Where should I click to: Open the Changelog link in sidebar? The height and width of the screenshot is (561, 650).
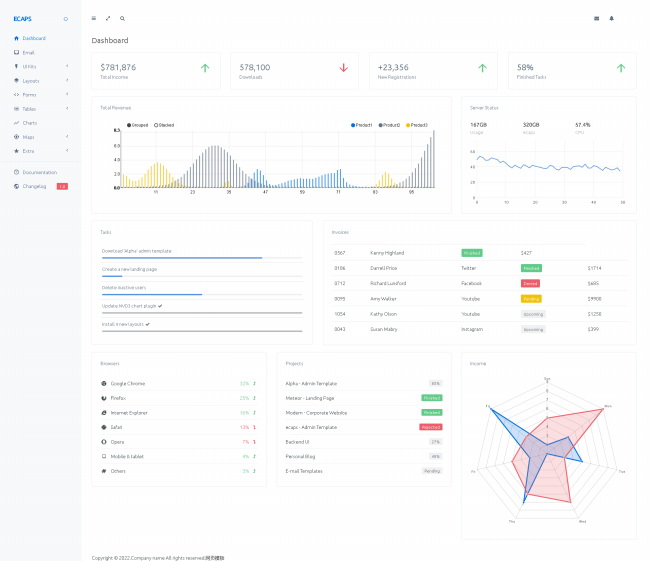pyautogui.click(x=34, y=186)
